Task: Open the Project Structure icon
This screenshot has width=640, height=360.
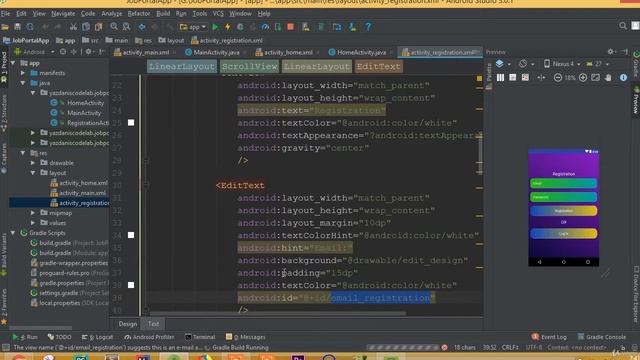Action: (x=337, y=27)
